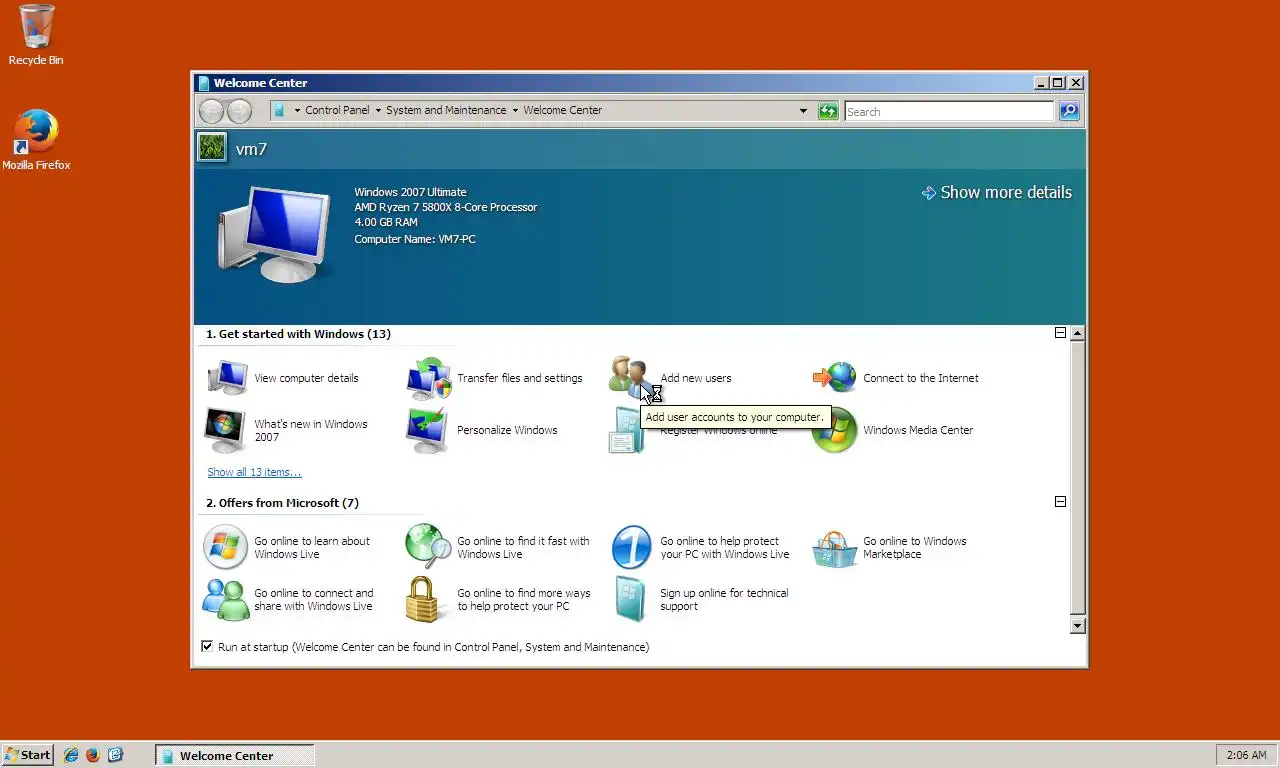The width and height of the screenshot is (1280, 768).
Task: Click the find it fast with Windows Live icon
Action: pyautogui.click(x=428, y=547)
